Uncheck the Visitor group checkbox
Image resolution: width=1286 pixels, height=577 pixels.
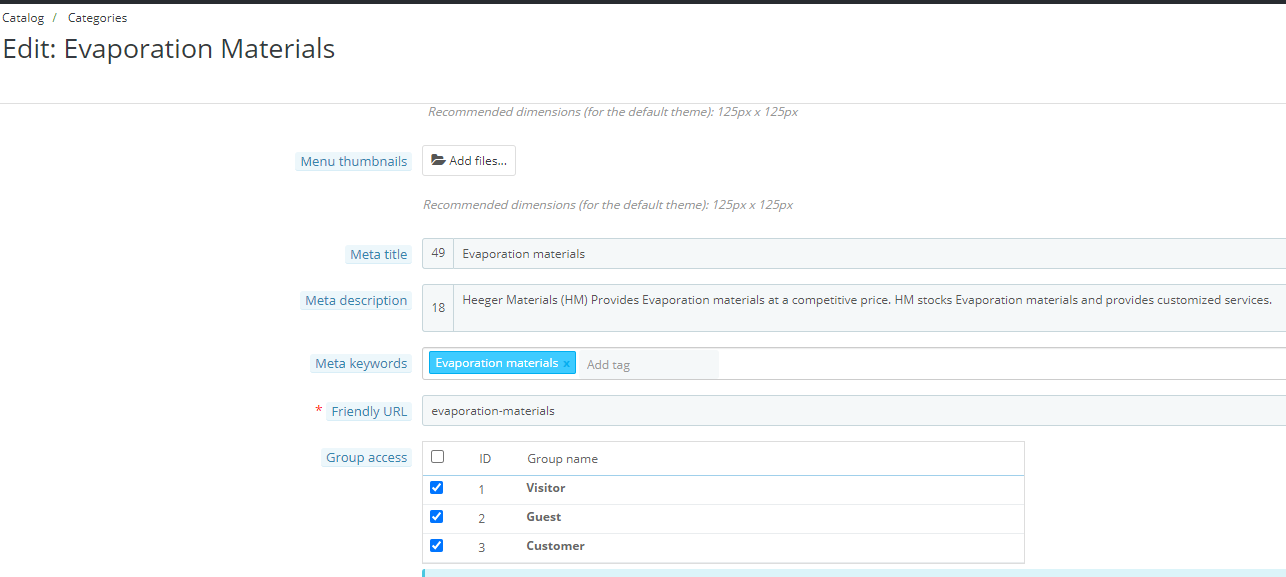(436, 488)
